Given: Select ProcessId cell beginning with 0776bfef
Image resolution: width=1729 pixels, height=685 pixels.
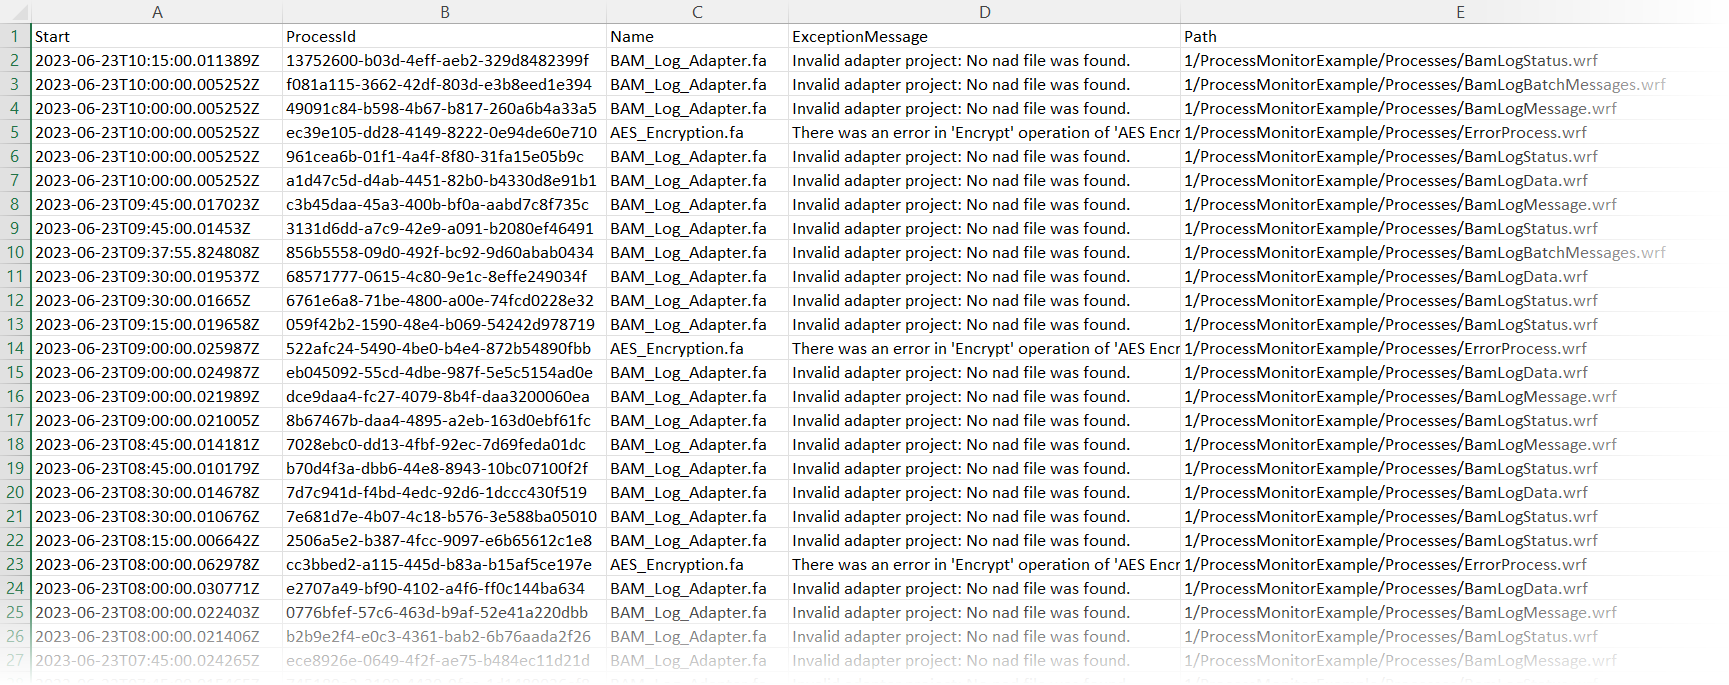Looking at the screenshot, I should (437, 613).
